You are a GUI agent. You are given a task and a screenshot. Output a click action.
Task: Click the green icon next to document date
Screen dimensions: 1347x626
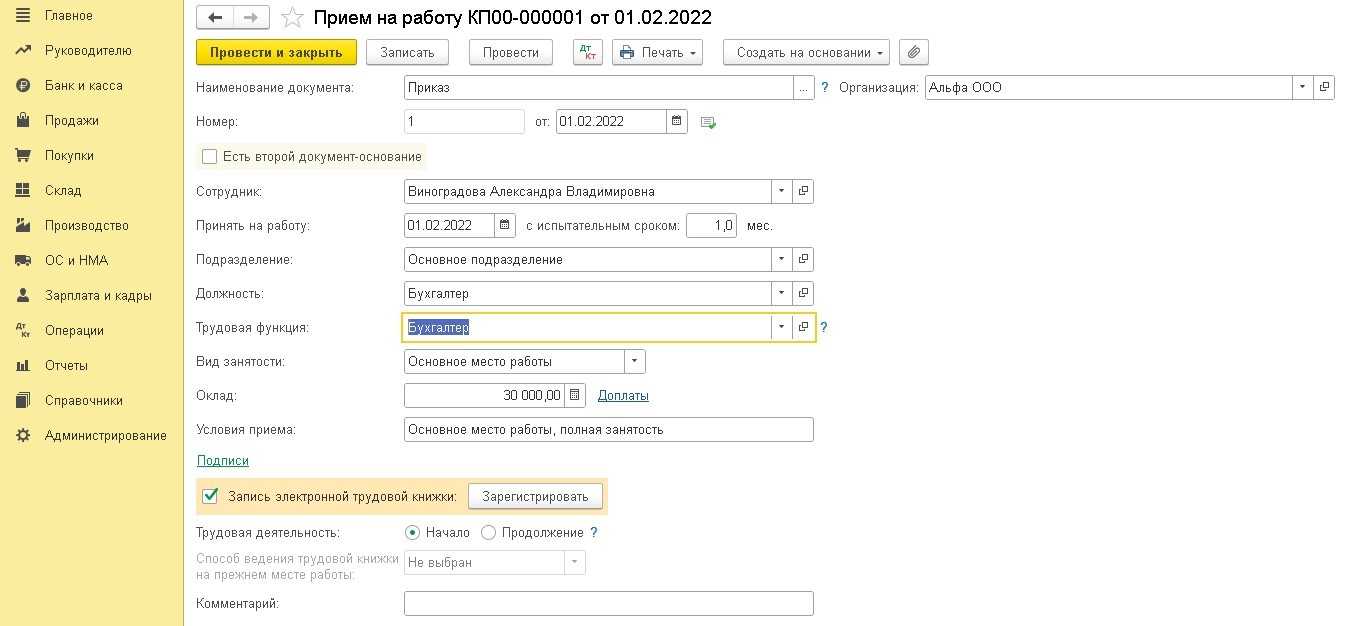[x=709, y=122]
